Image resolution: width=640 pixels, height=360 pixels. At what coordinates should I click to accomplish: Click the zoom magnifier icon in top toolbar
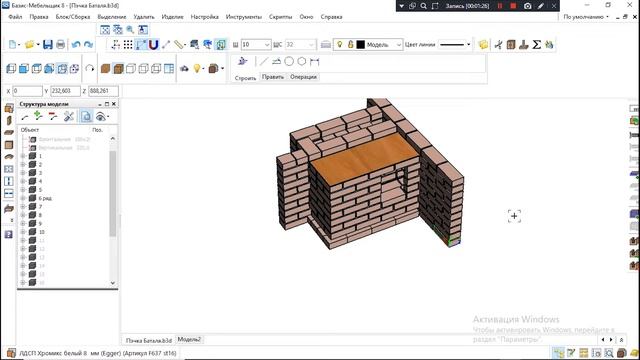coord(130,29)
